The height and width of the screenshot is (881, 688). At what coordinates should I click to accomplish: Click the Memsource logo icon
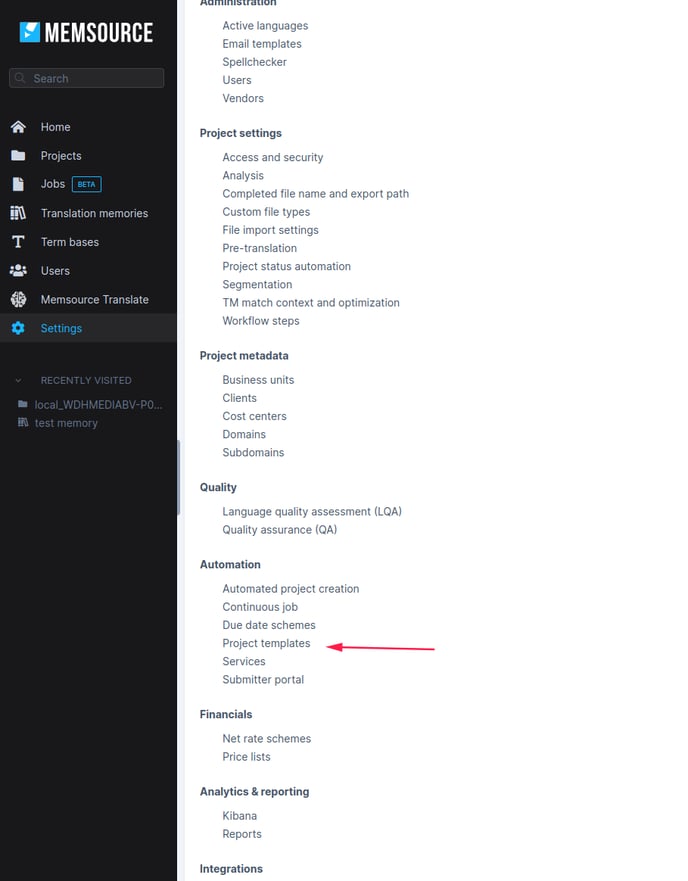click(30, 32)
